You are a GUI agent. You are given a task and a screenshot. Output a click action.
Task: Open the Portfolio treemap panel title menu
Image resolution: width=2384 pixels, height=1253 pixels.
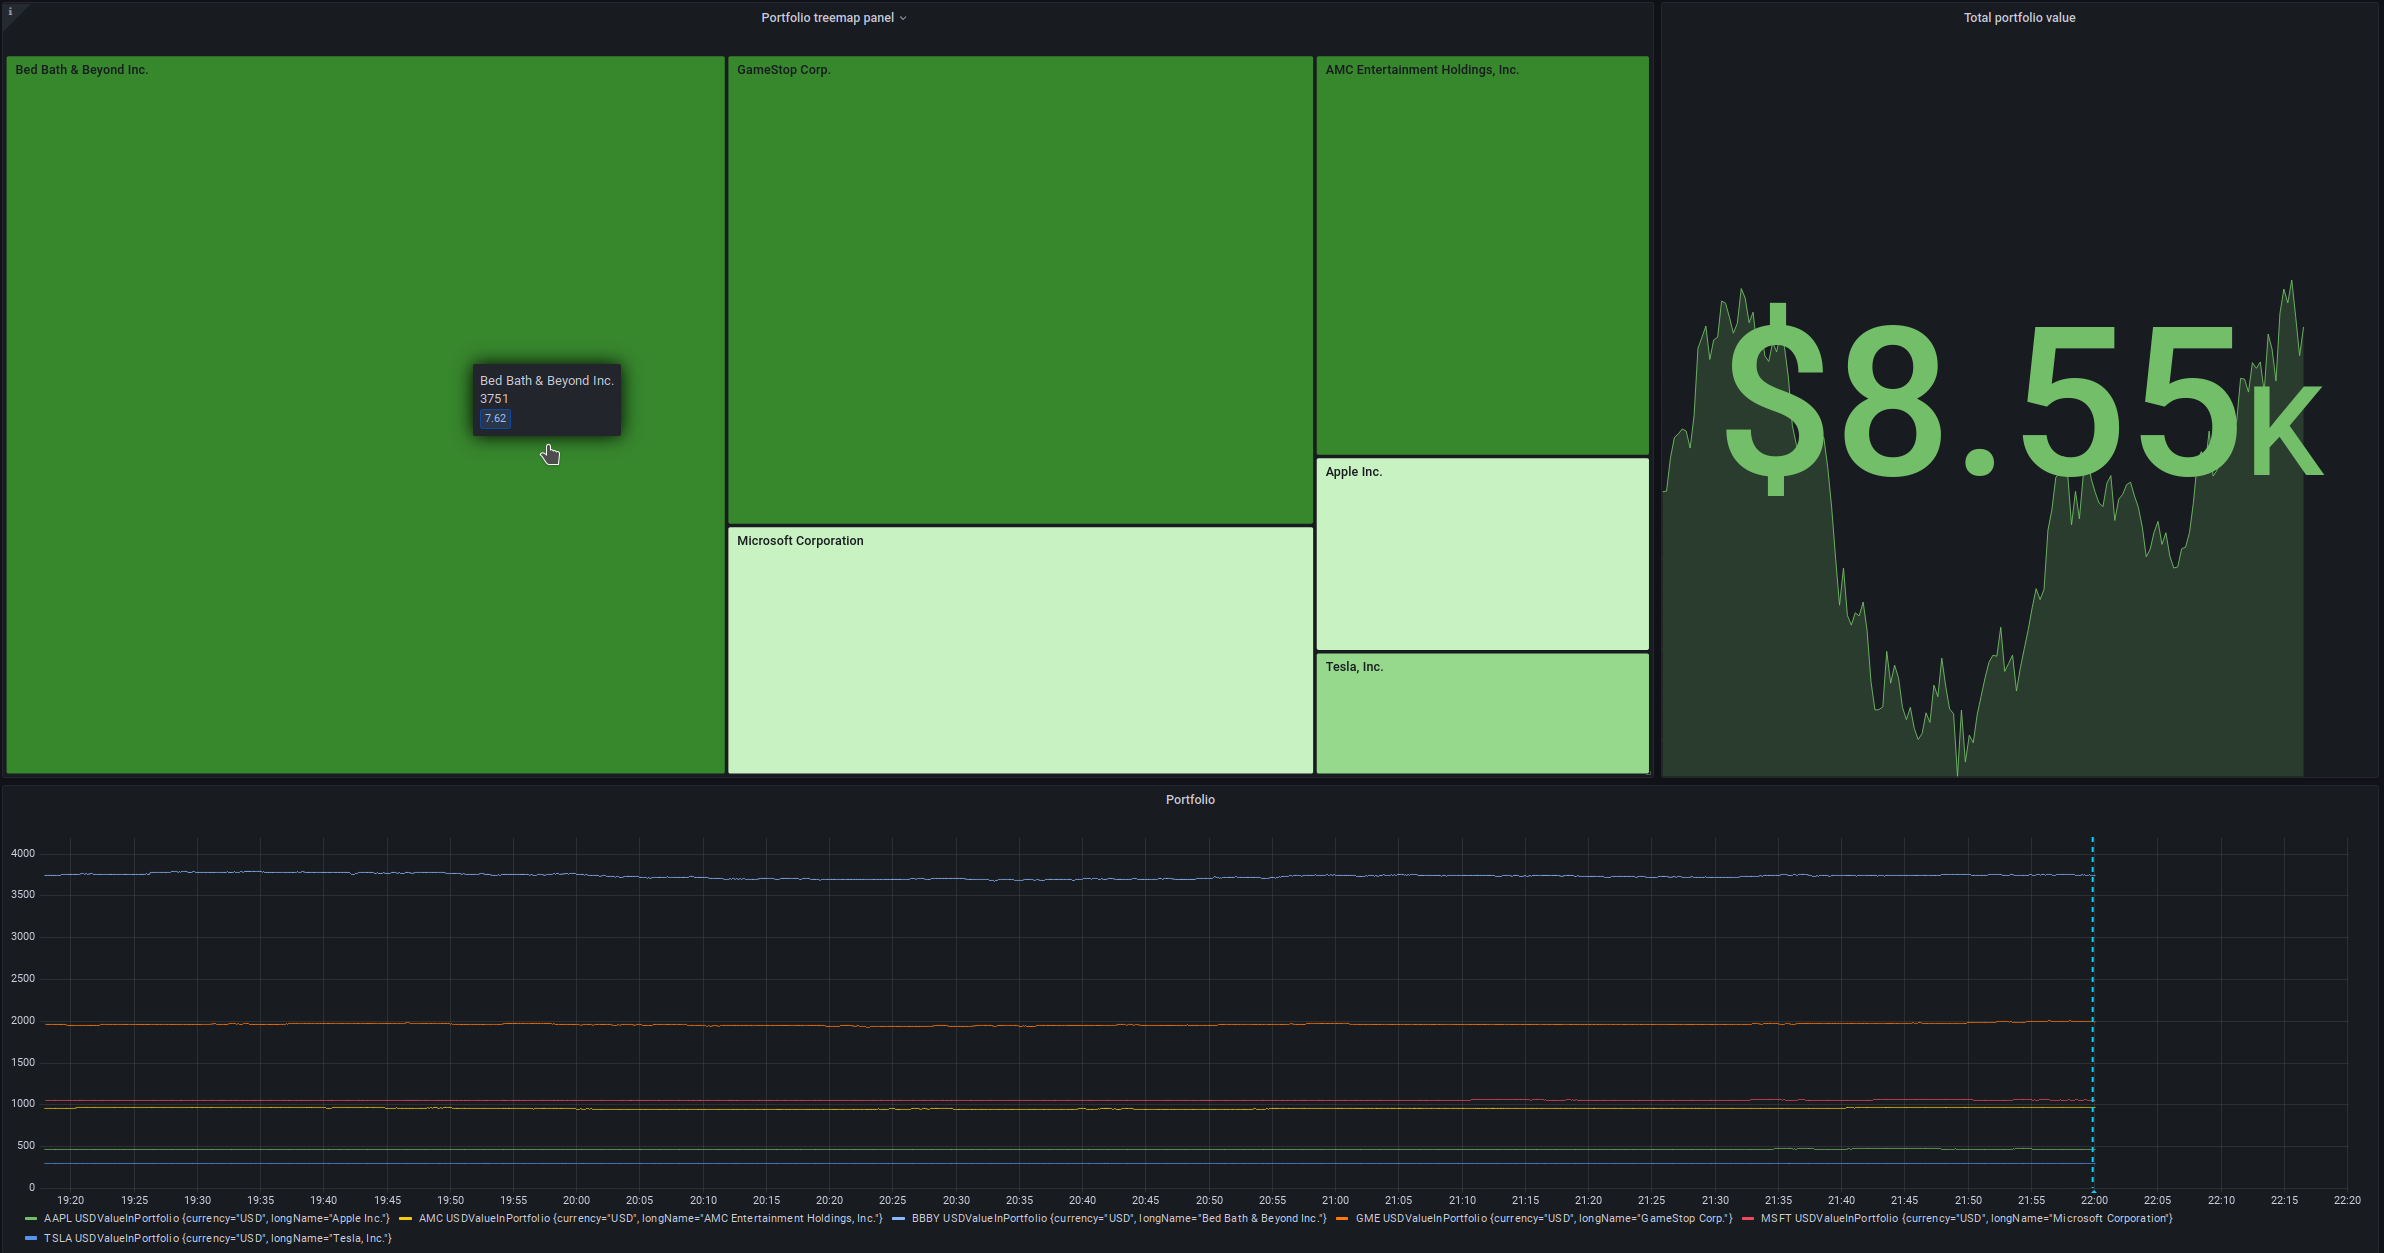833,17
